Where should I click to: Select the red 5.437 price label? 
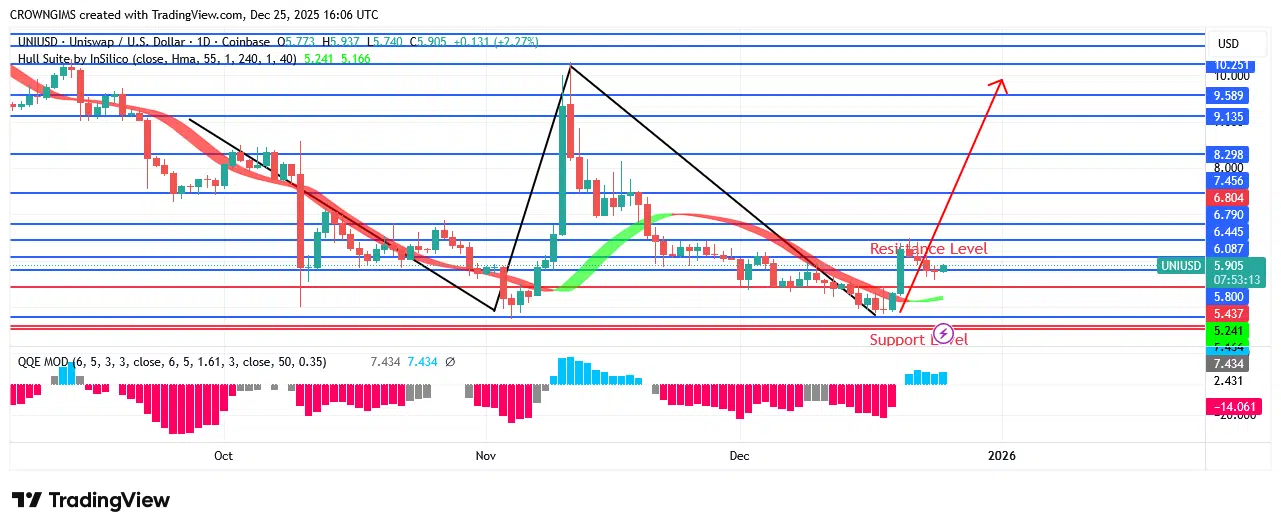pyautogui.click(x=1230, y=314)
